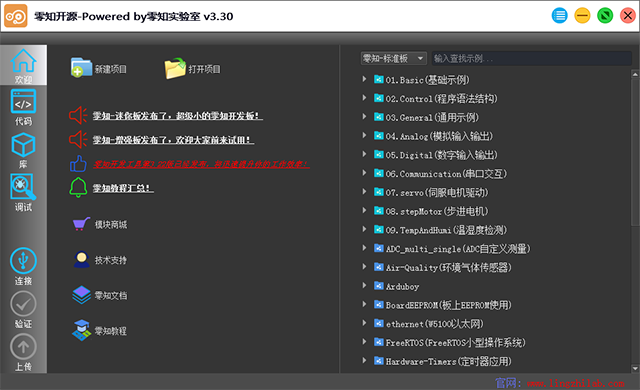640x390 pixels.
Task: Expand the 04.Analog node arrow
Action: (364, 135)
